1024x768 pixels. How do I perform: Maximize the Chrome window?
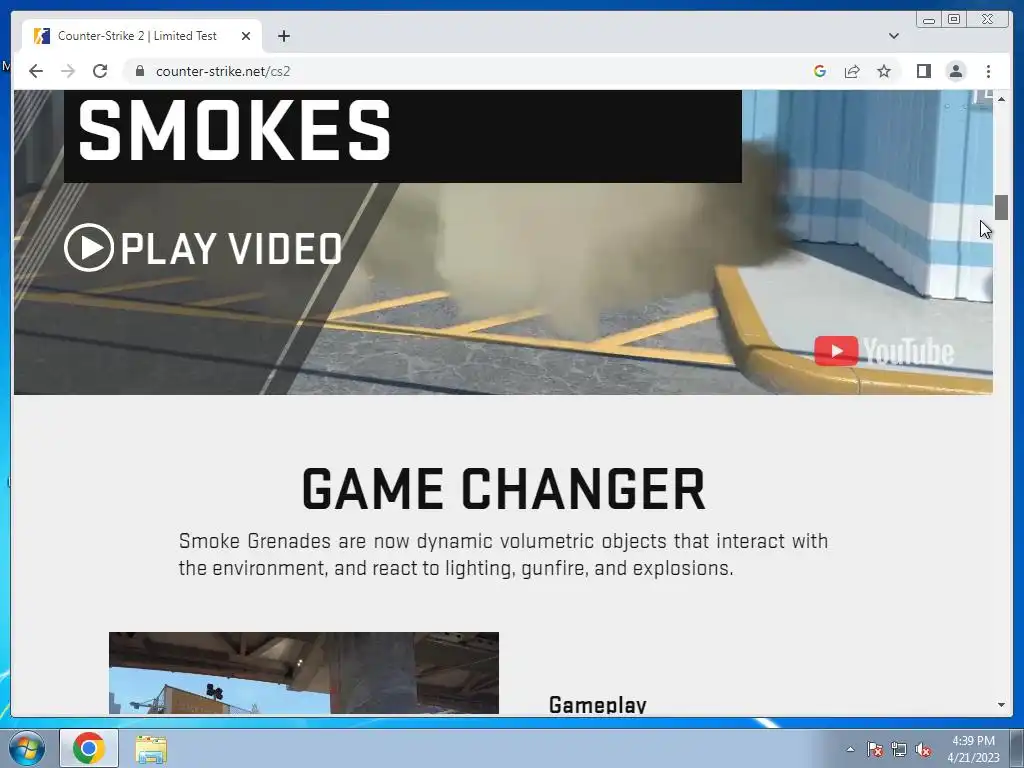[x=953, y=20]
